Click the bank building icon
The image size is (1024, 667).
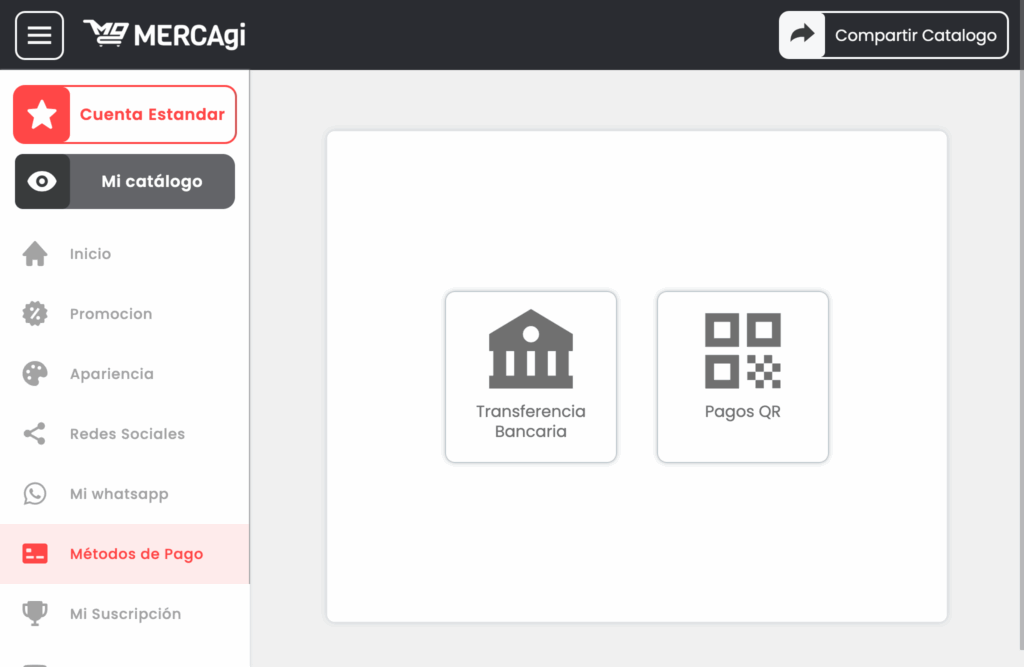pyautogui.click(x=531, y=349)
